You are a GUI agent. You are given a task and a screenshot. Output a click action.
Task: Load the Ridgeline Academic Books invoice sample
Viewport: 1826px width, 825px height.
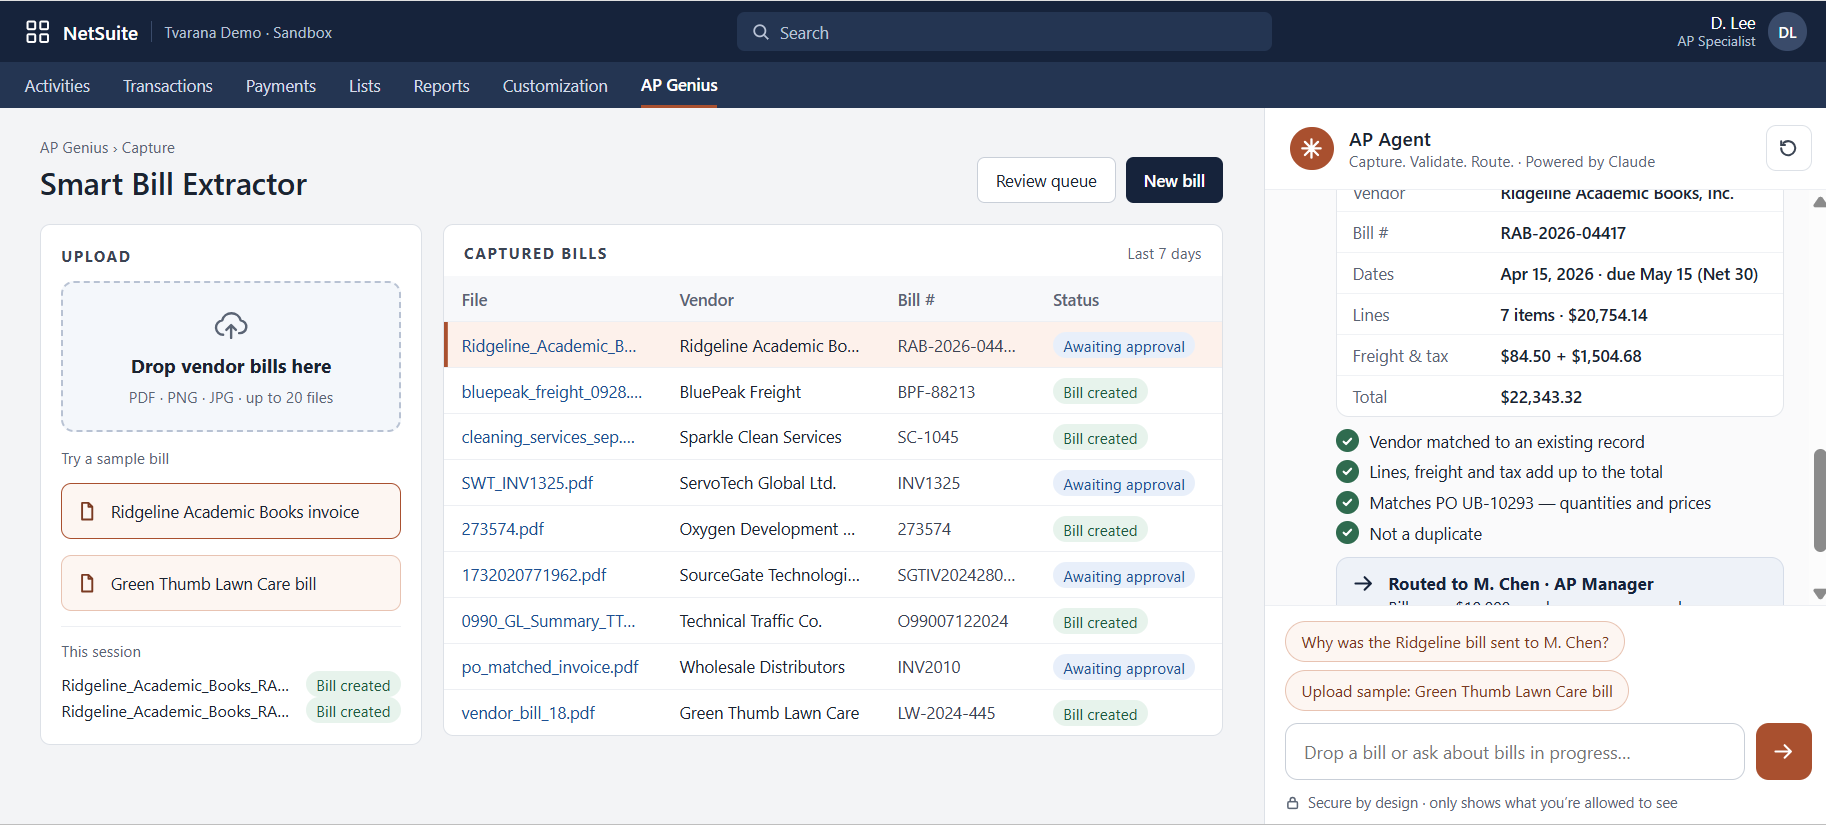click(231, 511)
